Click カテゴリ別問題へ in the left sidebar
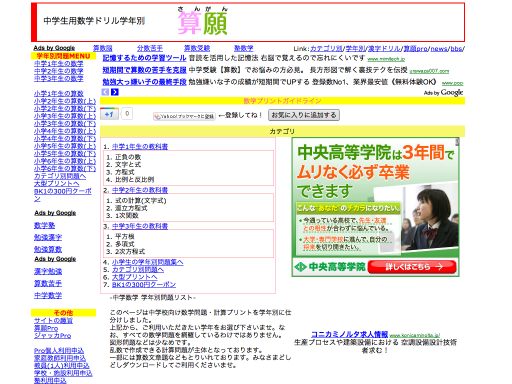 [60, 176]
